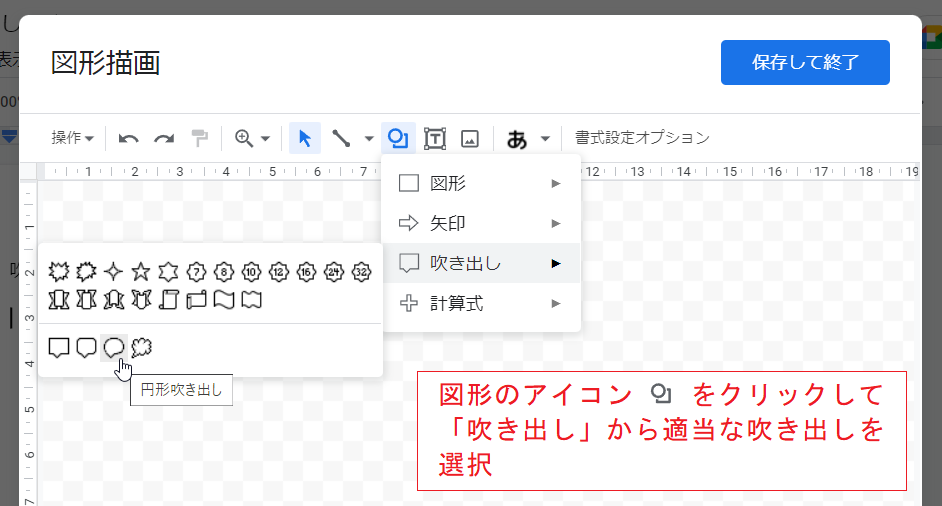This screenshot has width=942, height=506.
Task: Insert the oval callout shape
Action: click(x=114, y=347)
